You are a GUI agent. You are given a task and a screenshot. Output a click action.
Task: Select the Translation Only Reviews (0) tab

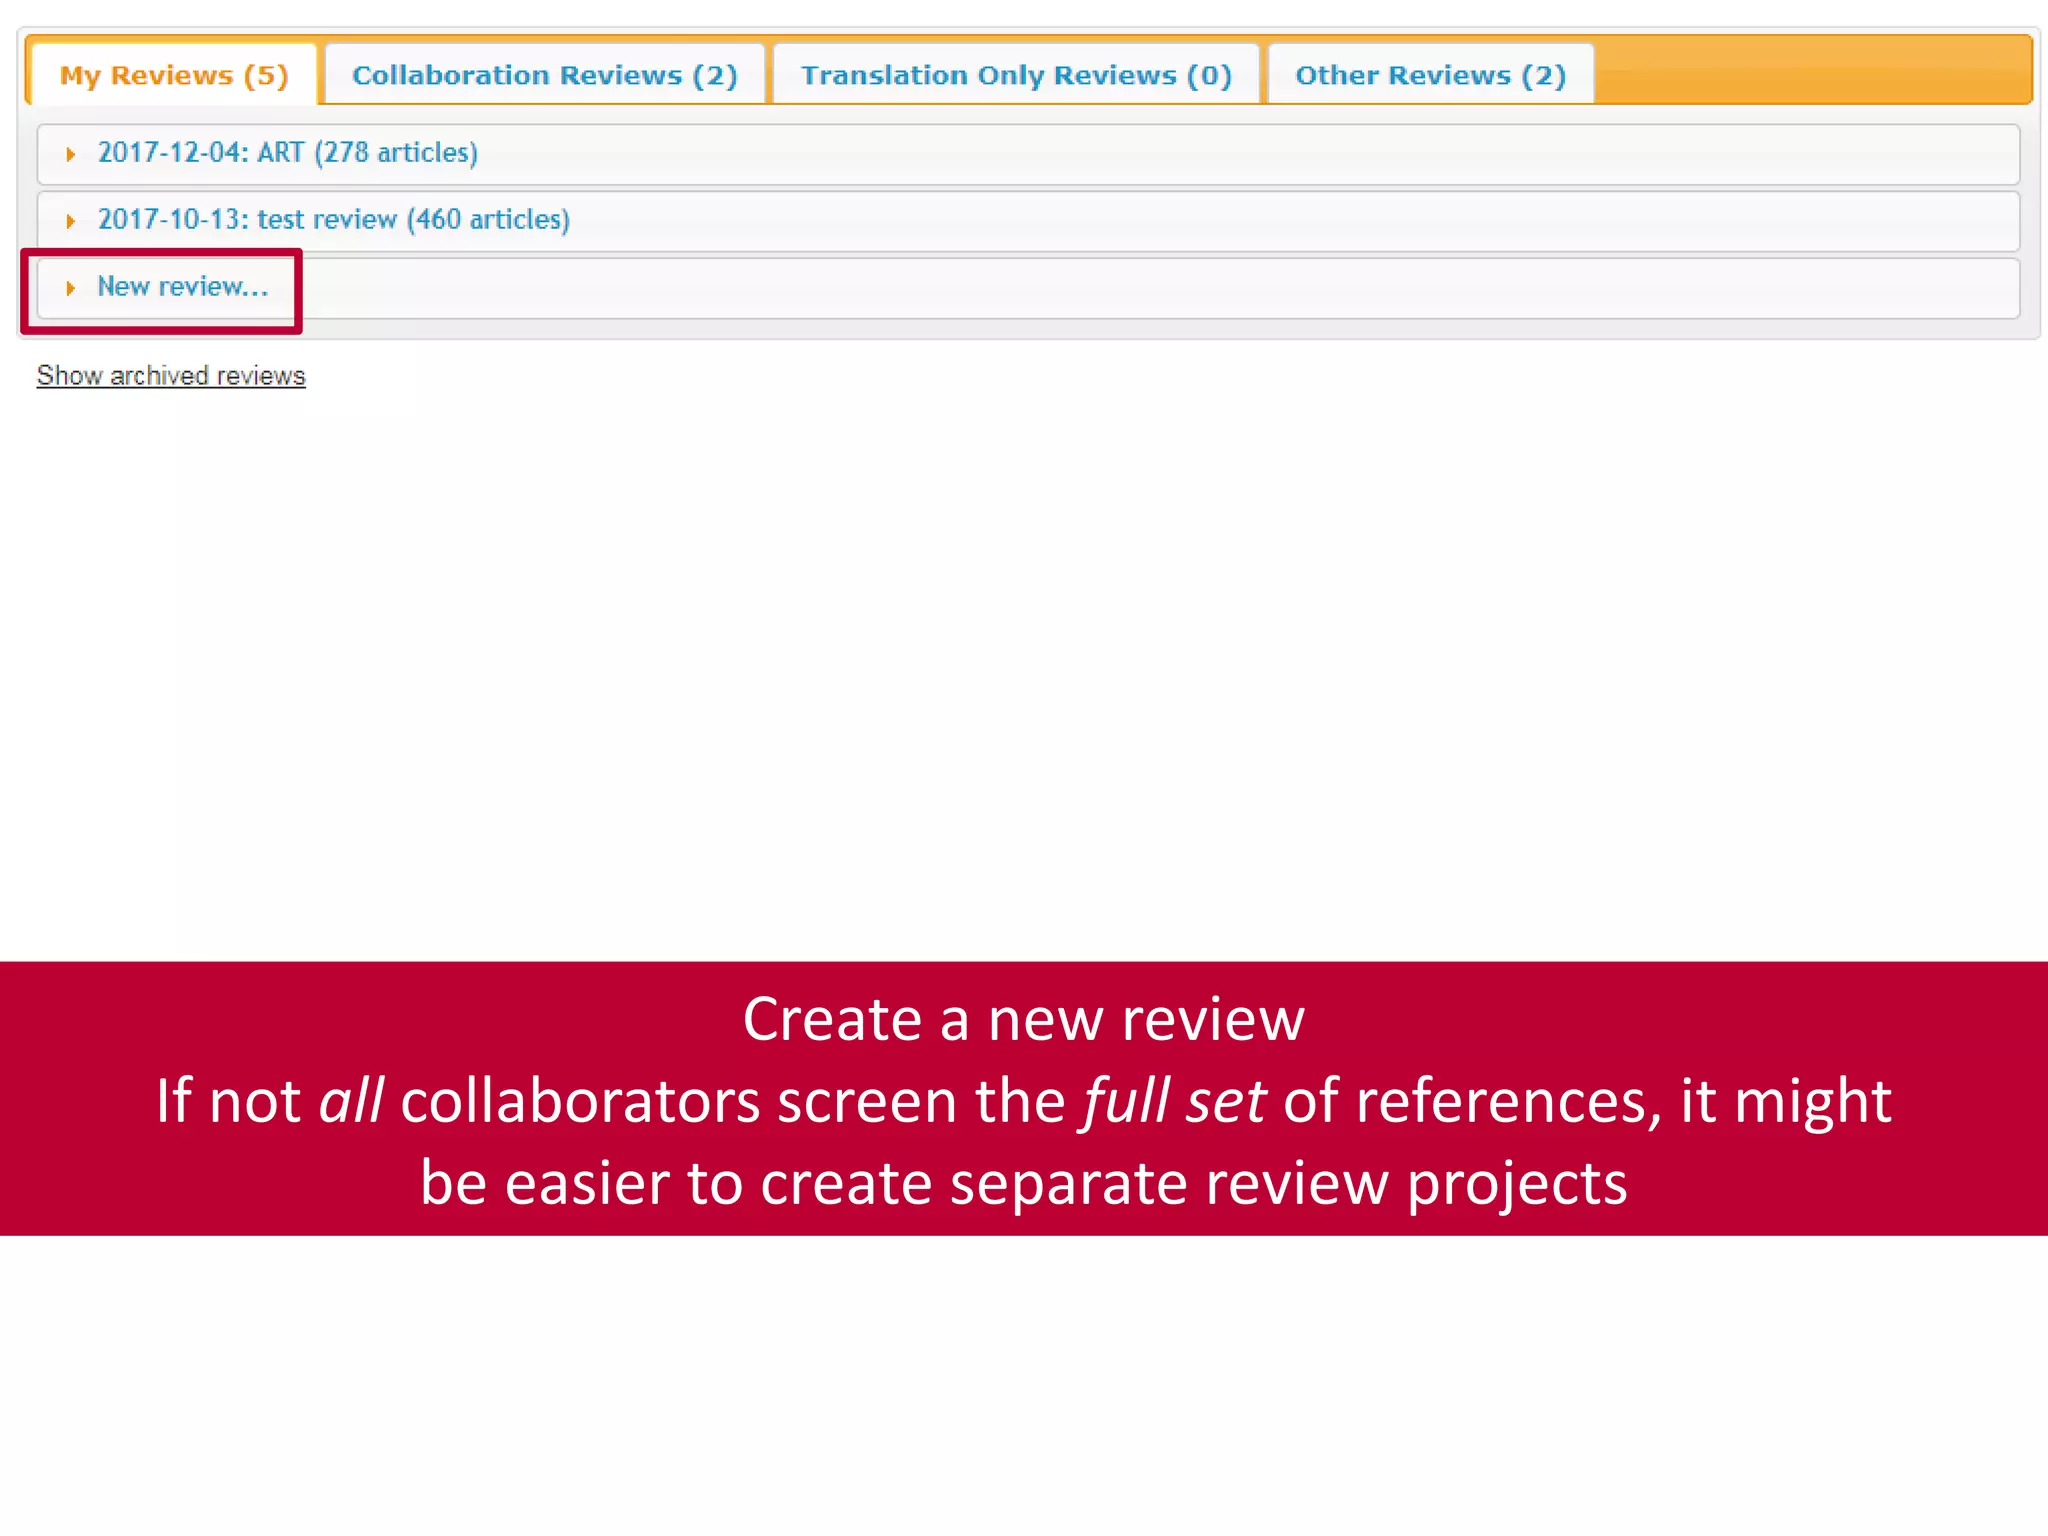click(x=1016, y=75)
